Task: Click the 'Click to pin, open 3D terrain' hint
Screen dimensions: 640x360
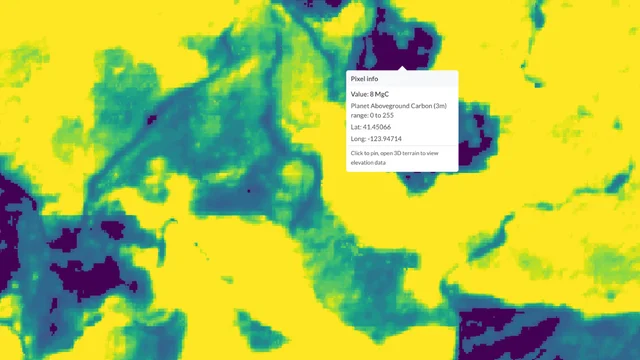Action: 394,158
